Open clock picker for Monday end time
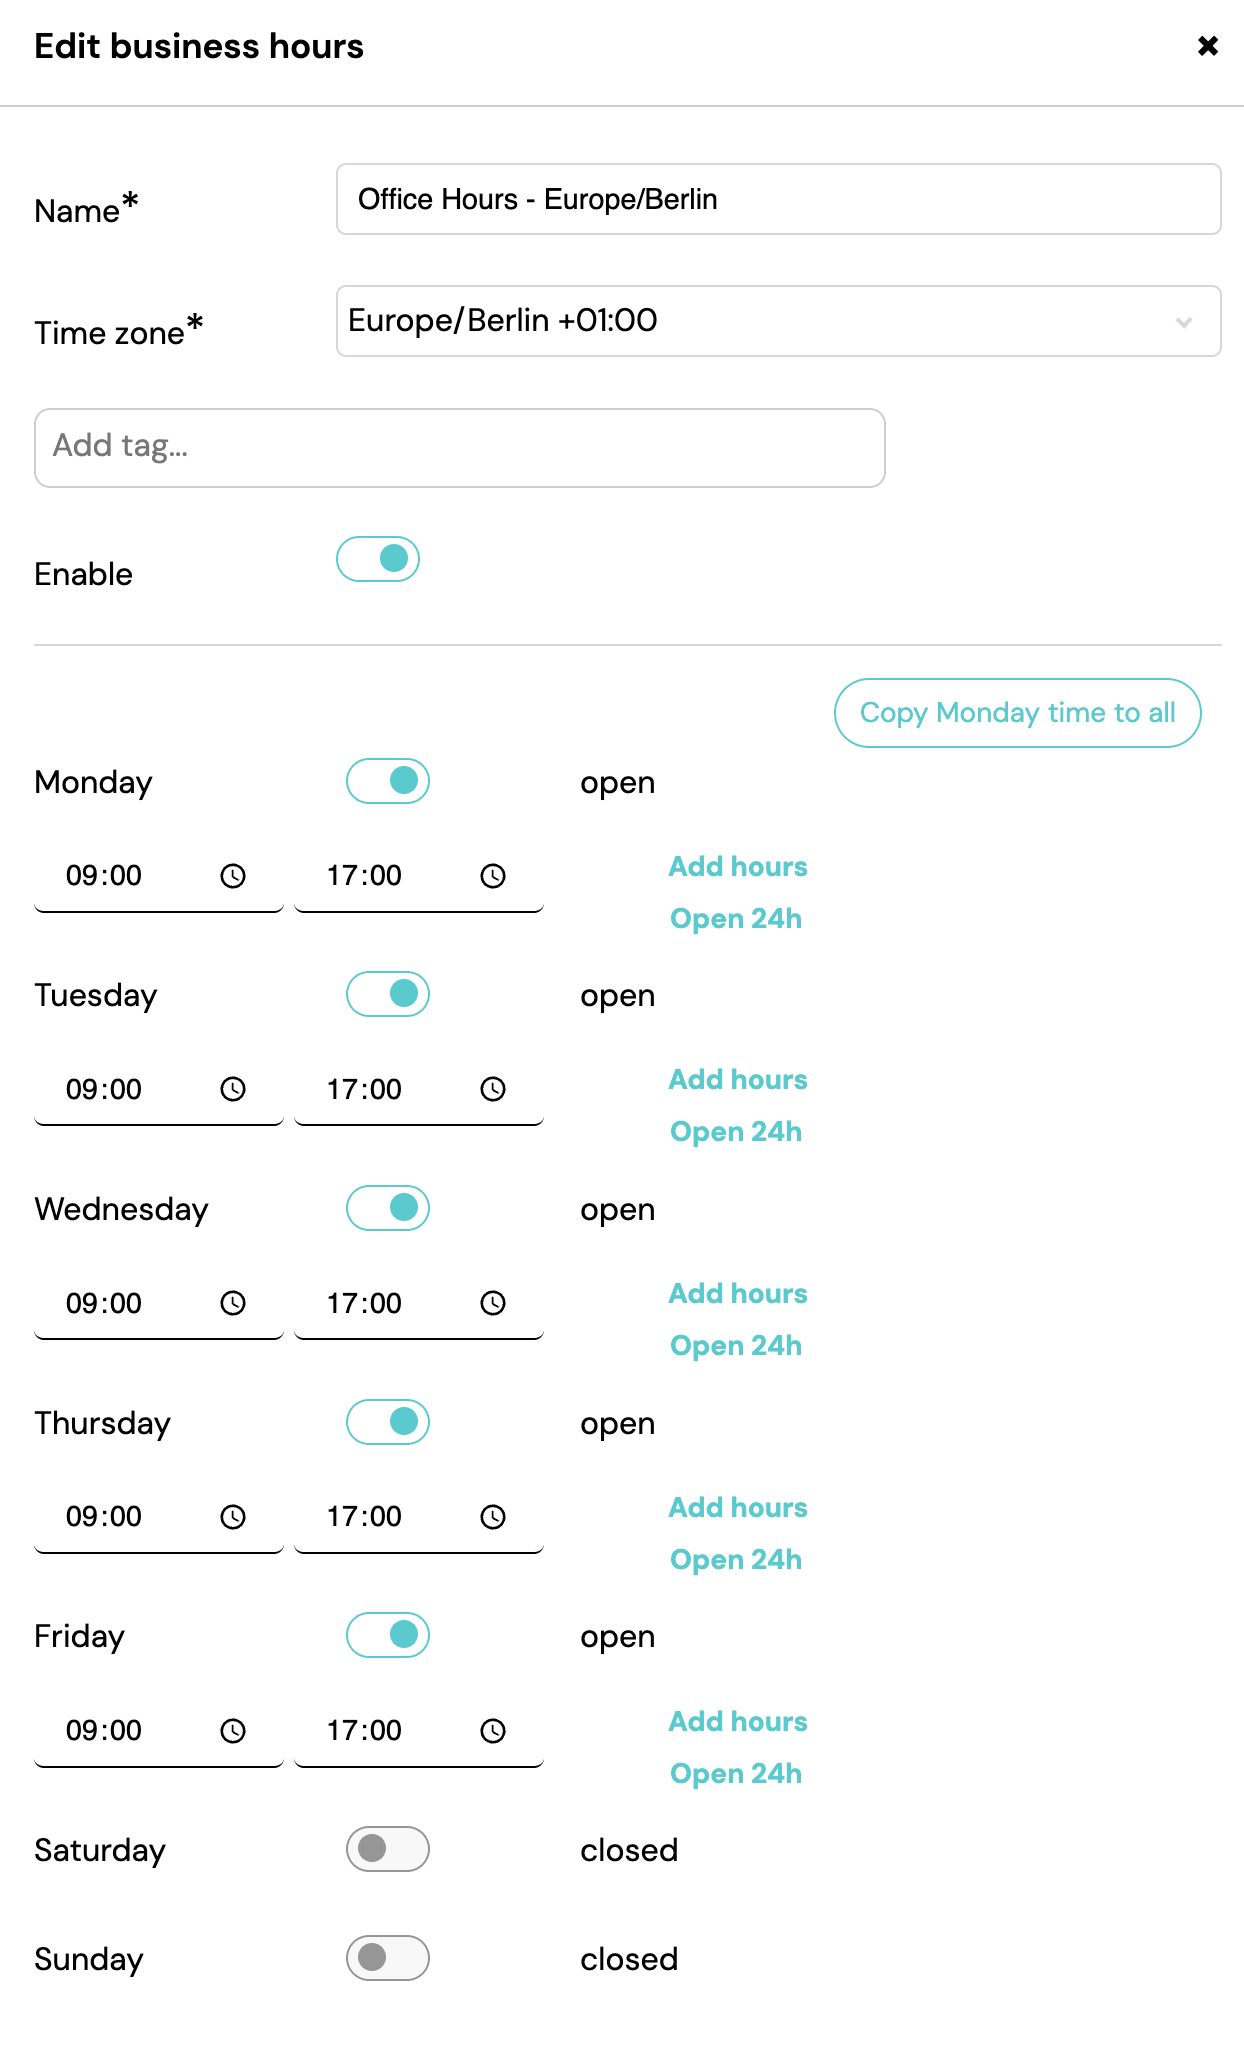Viewport: 1244px width, 2046px height. coord(493,876)
